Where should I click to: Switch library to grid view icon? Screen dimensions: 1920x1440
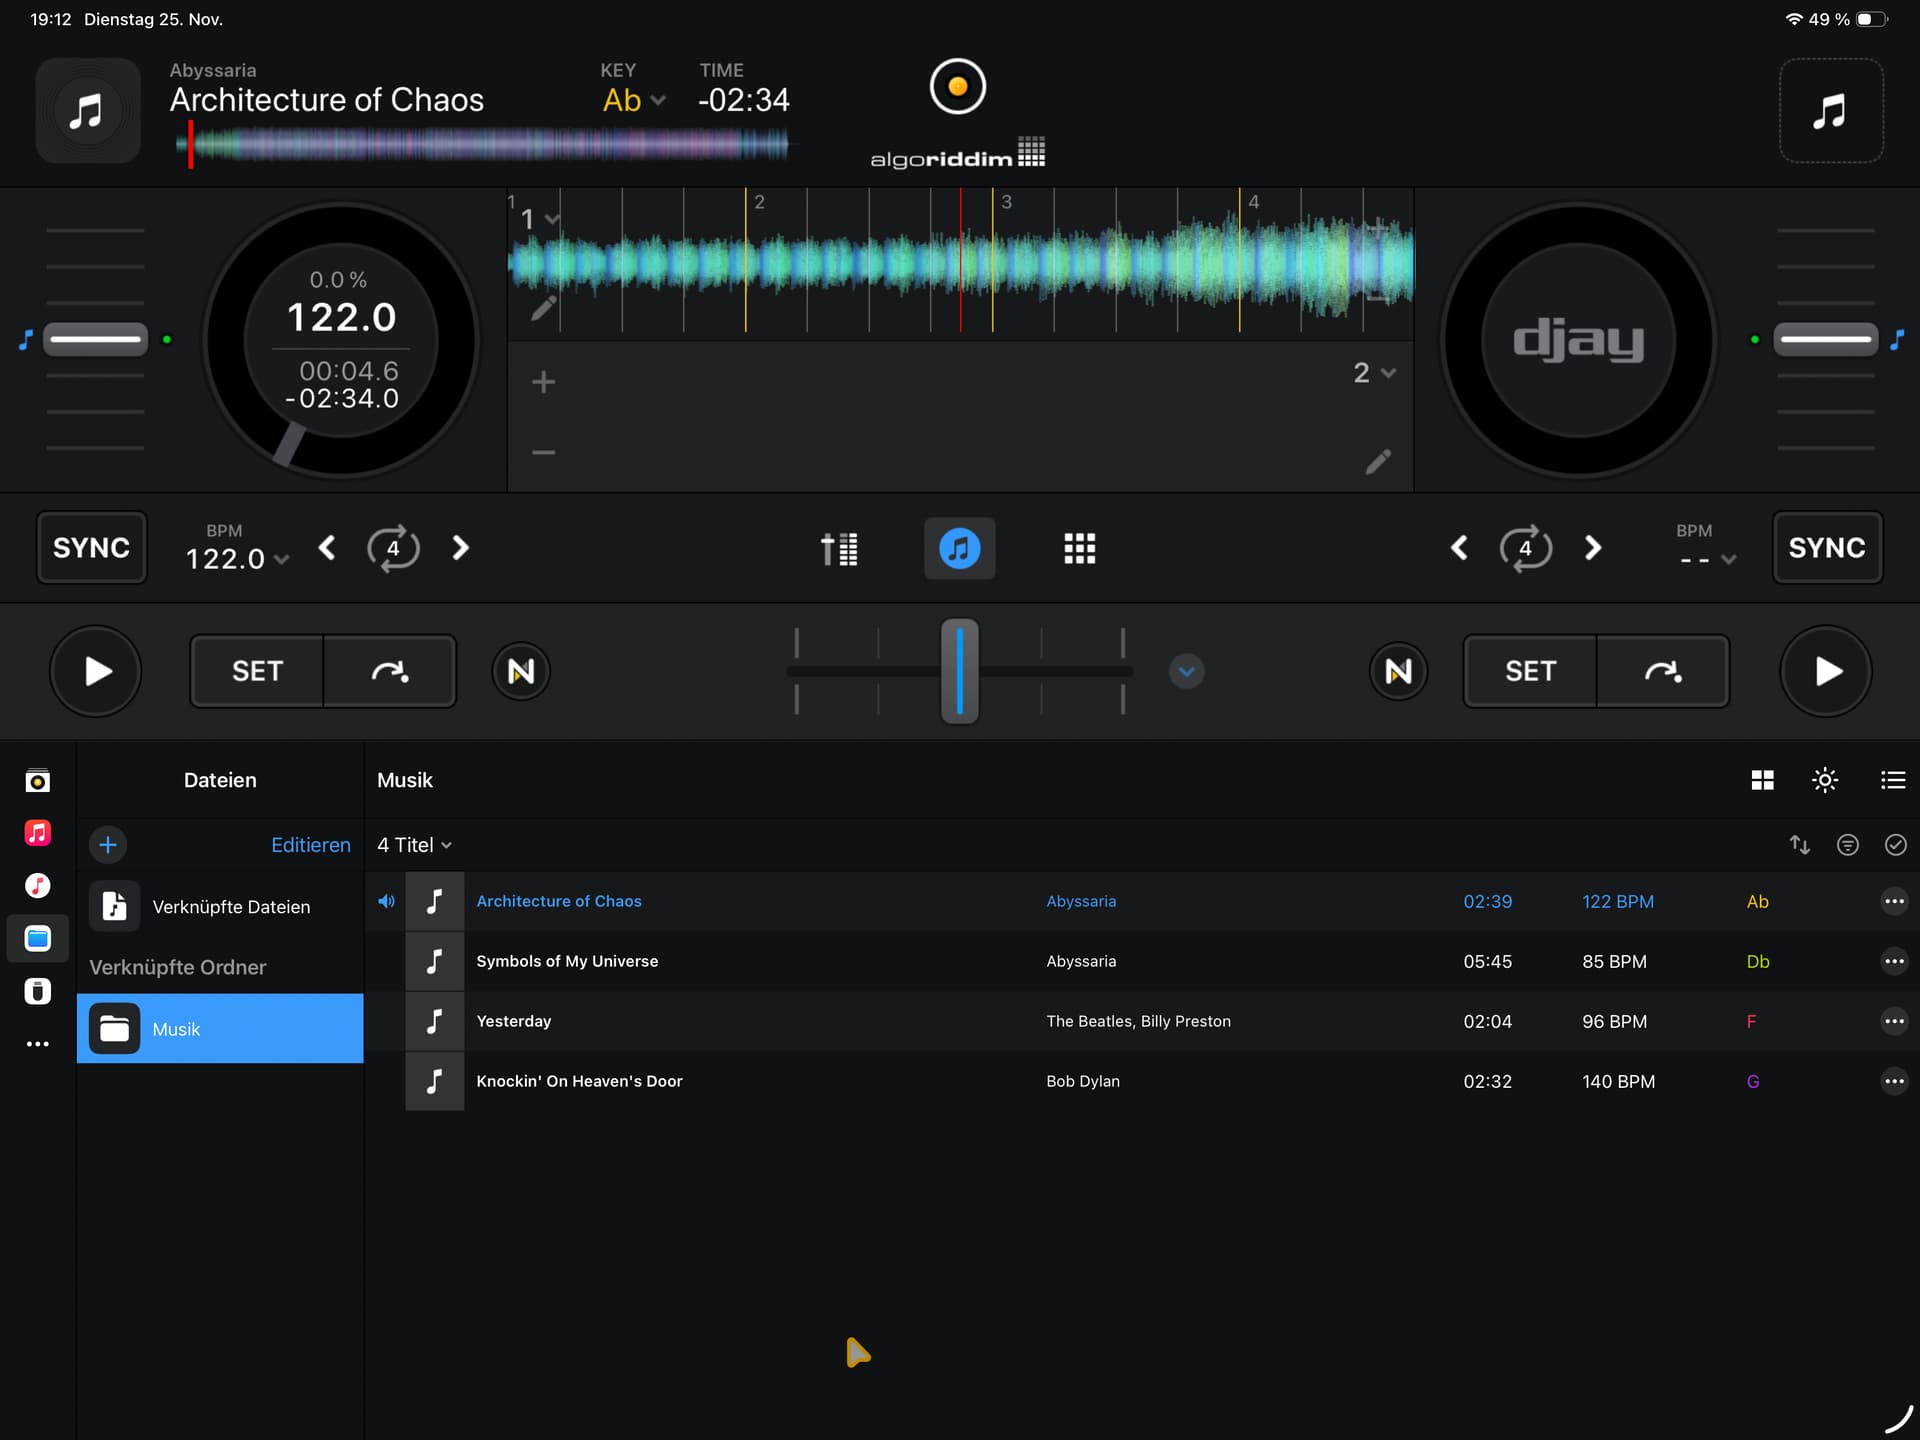point(1762,780)
